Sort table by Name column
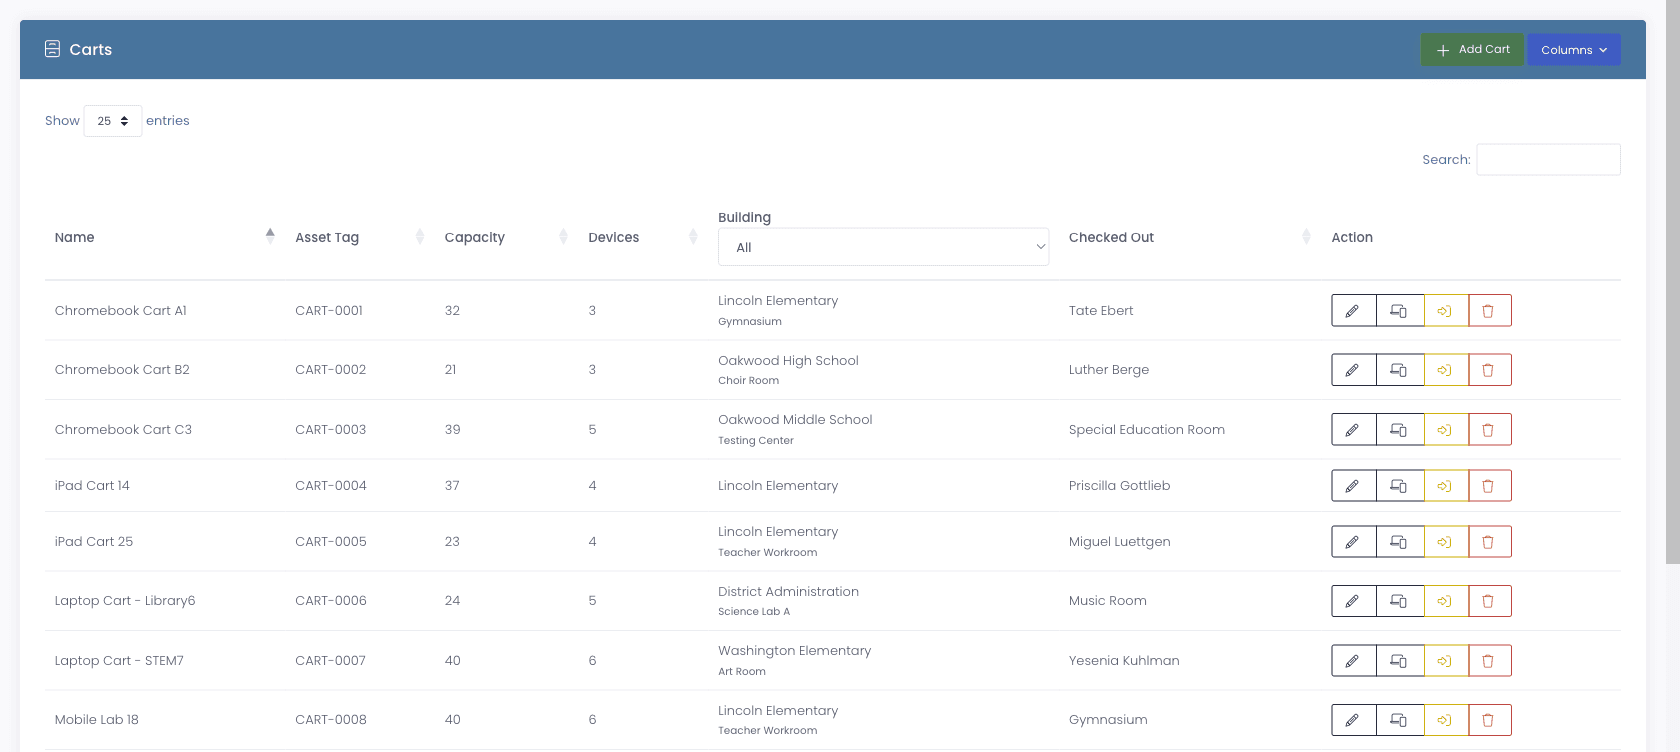The width and height of the screenshot is (1680, 752). click(x=165, y=237)
